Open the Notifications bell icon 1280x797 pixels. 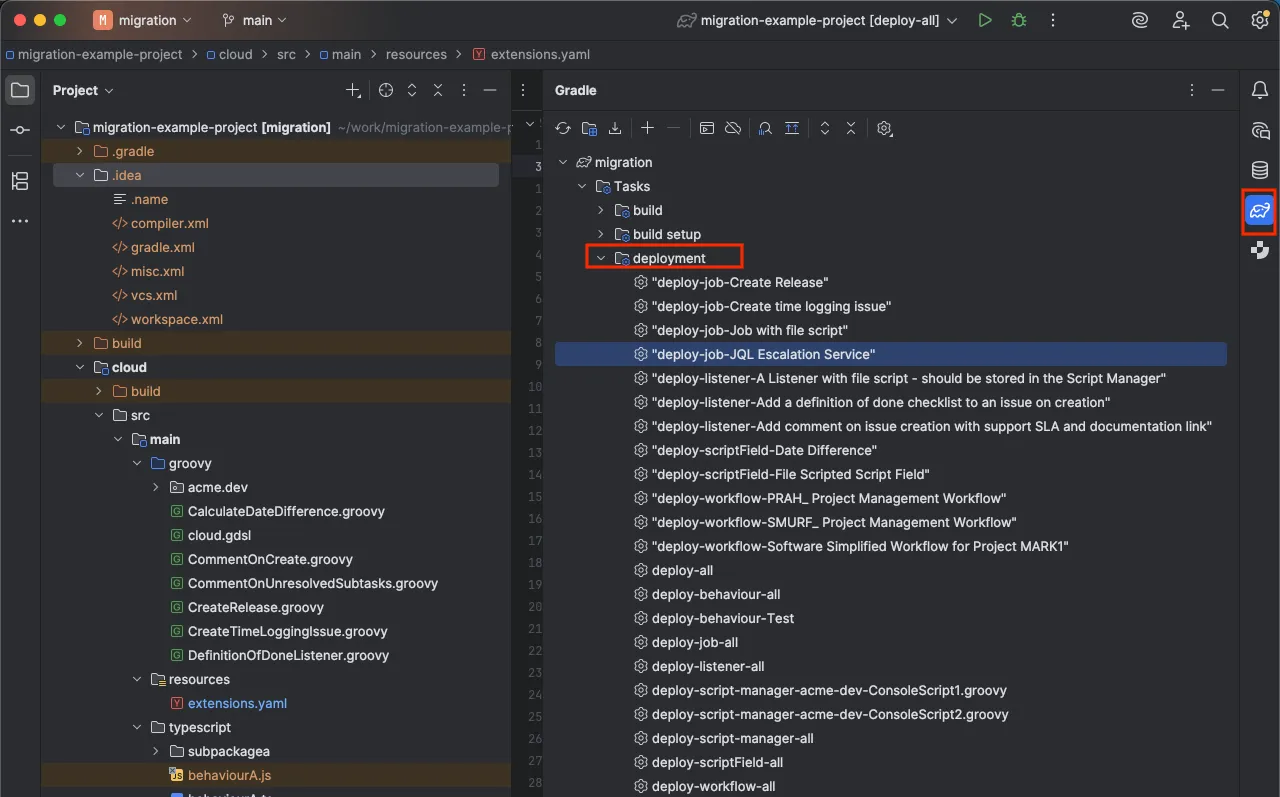(1260, 90)
